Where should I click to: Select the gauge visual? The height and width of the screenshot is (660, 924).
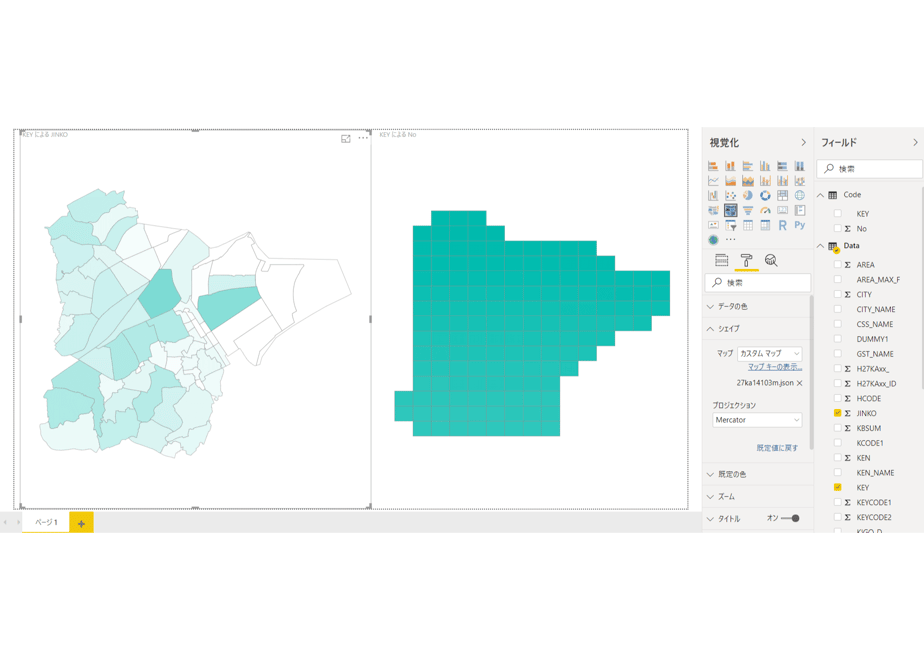[x=765, y=210]
